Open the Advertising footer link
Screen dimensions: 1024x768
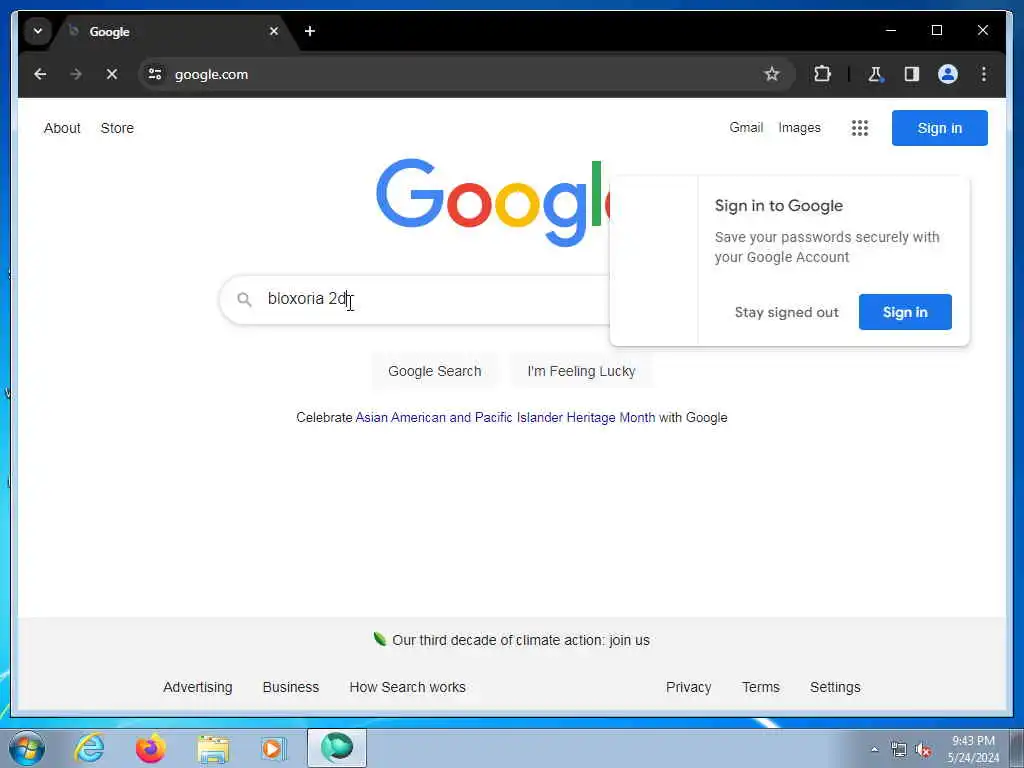[x=198, y=687]
